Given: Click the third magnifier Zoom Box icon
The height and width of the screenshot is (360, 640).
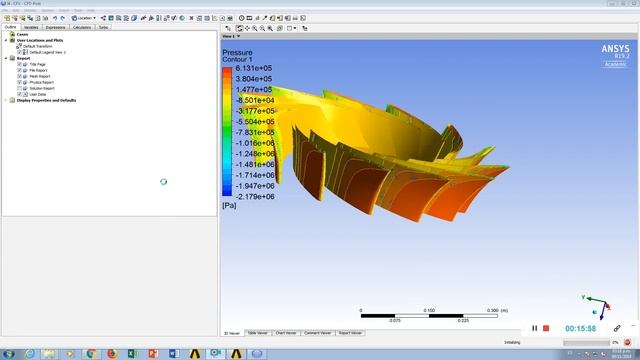Looking at the screenshot, I should point(270,28).
